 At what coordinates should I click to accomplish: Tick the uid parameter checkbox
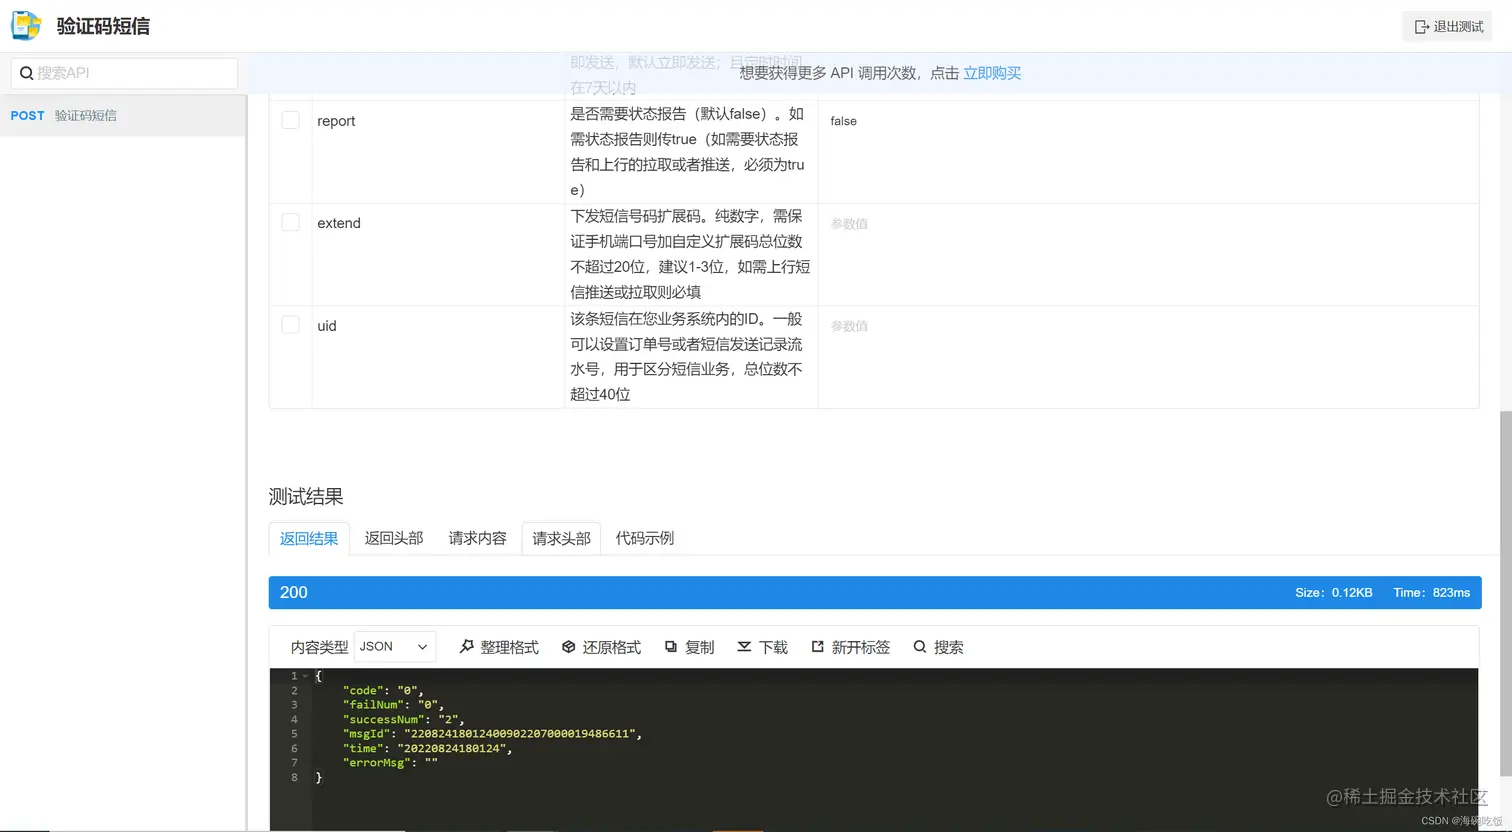pyautogui.click(x=290, y=323)
